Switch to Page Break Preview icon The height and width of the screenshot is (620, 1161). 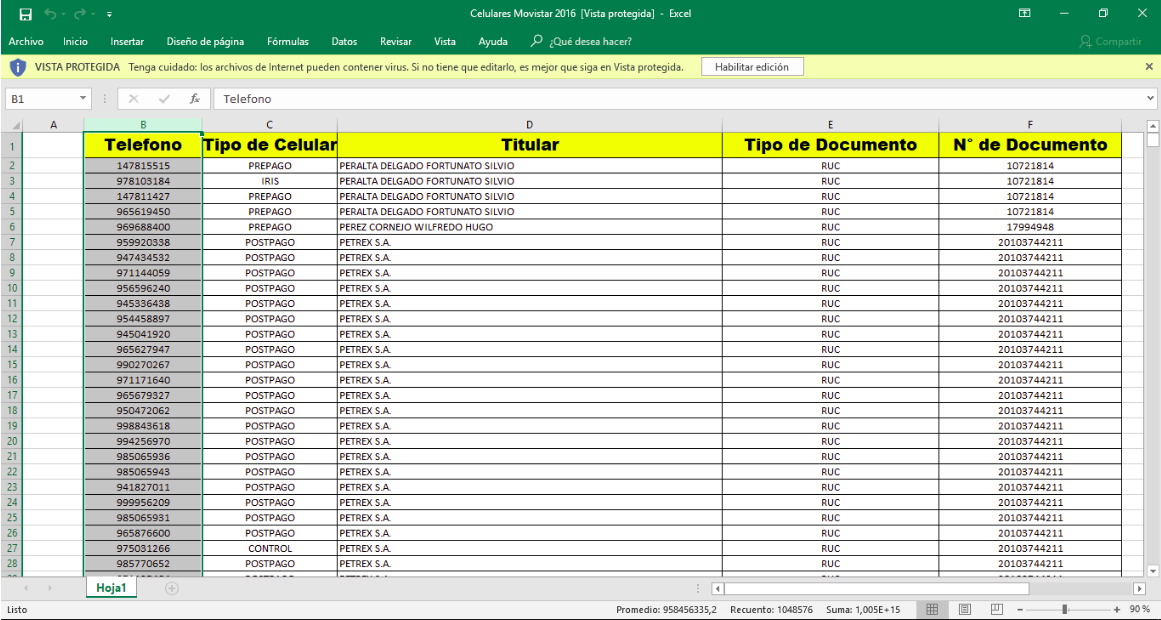tap(997, 609)
